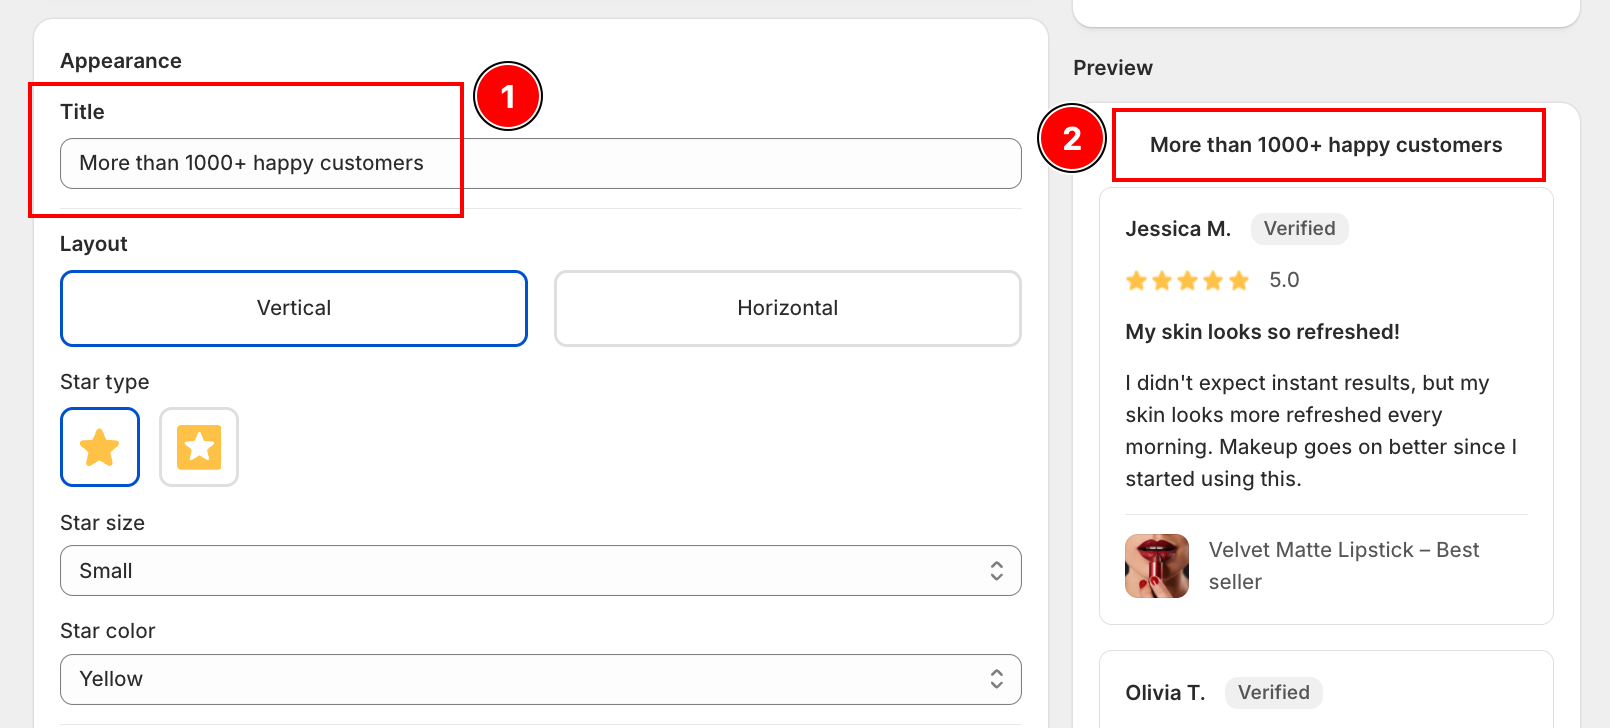This screenshot has width=1610, height=728.
Task: Click the preview title 'More than 1000+ happy customers'
Action: pos(1326,145)
